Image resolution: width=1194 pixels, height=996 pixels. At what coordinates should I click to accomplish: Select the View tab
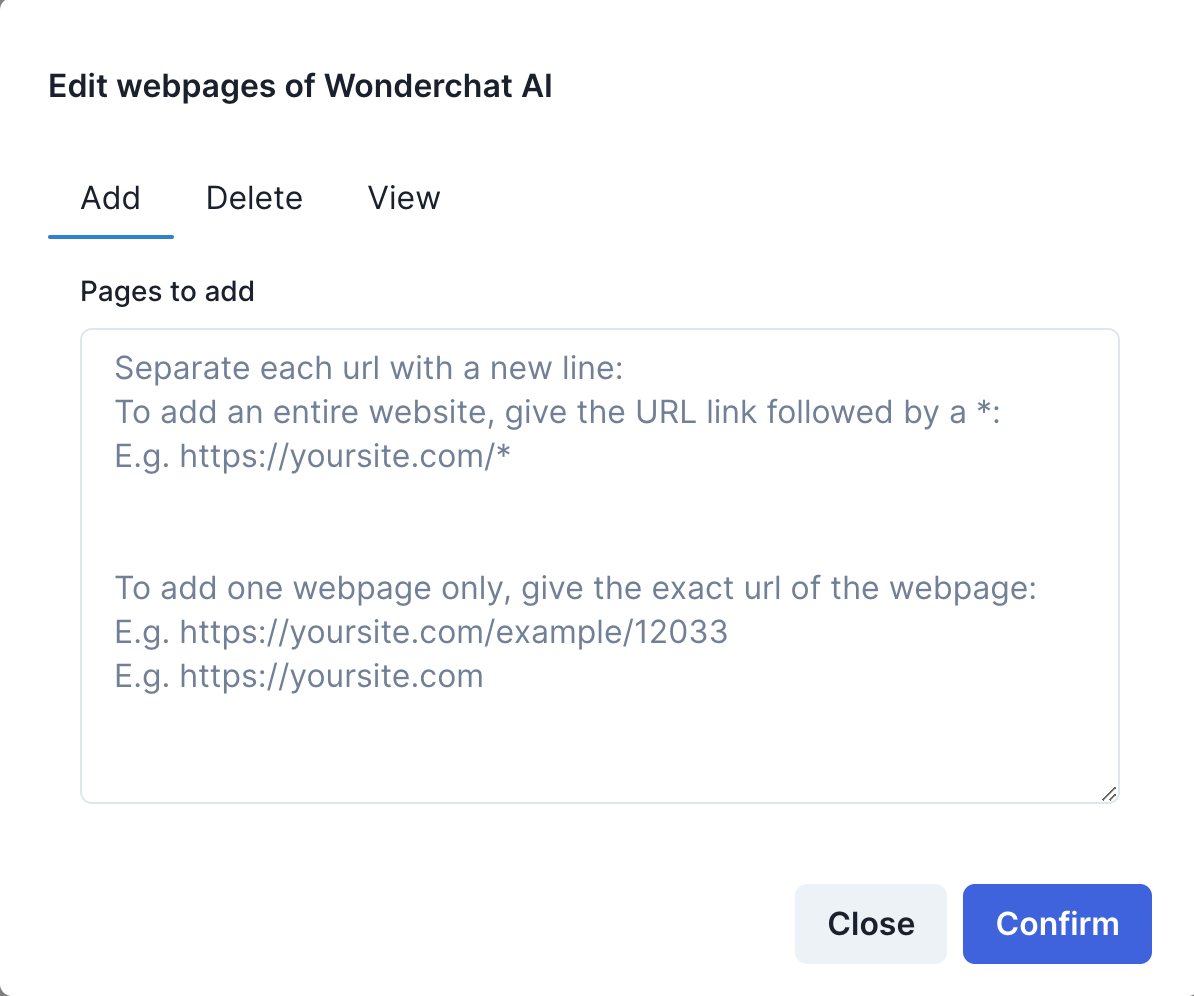point(404,198)
